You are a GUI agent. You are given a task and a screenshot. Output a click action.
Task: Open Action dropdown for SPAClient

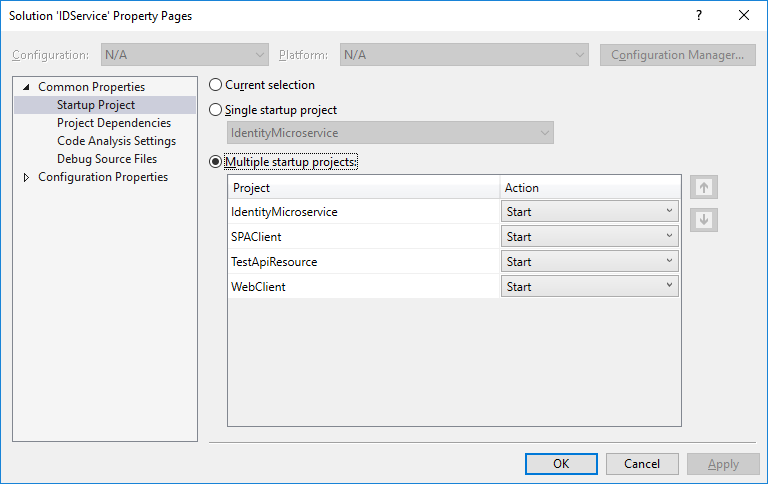[x=589, y=237]
